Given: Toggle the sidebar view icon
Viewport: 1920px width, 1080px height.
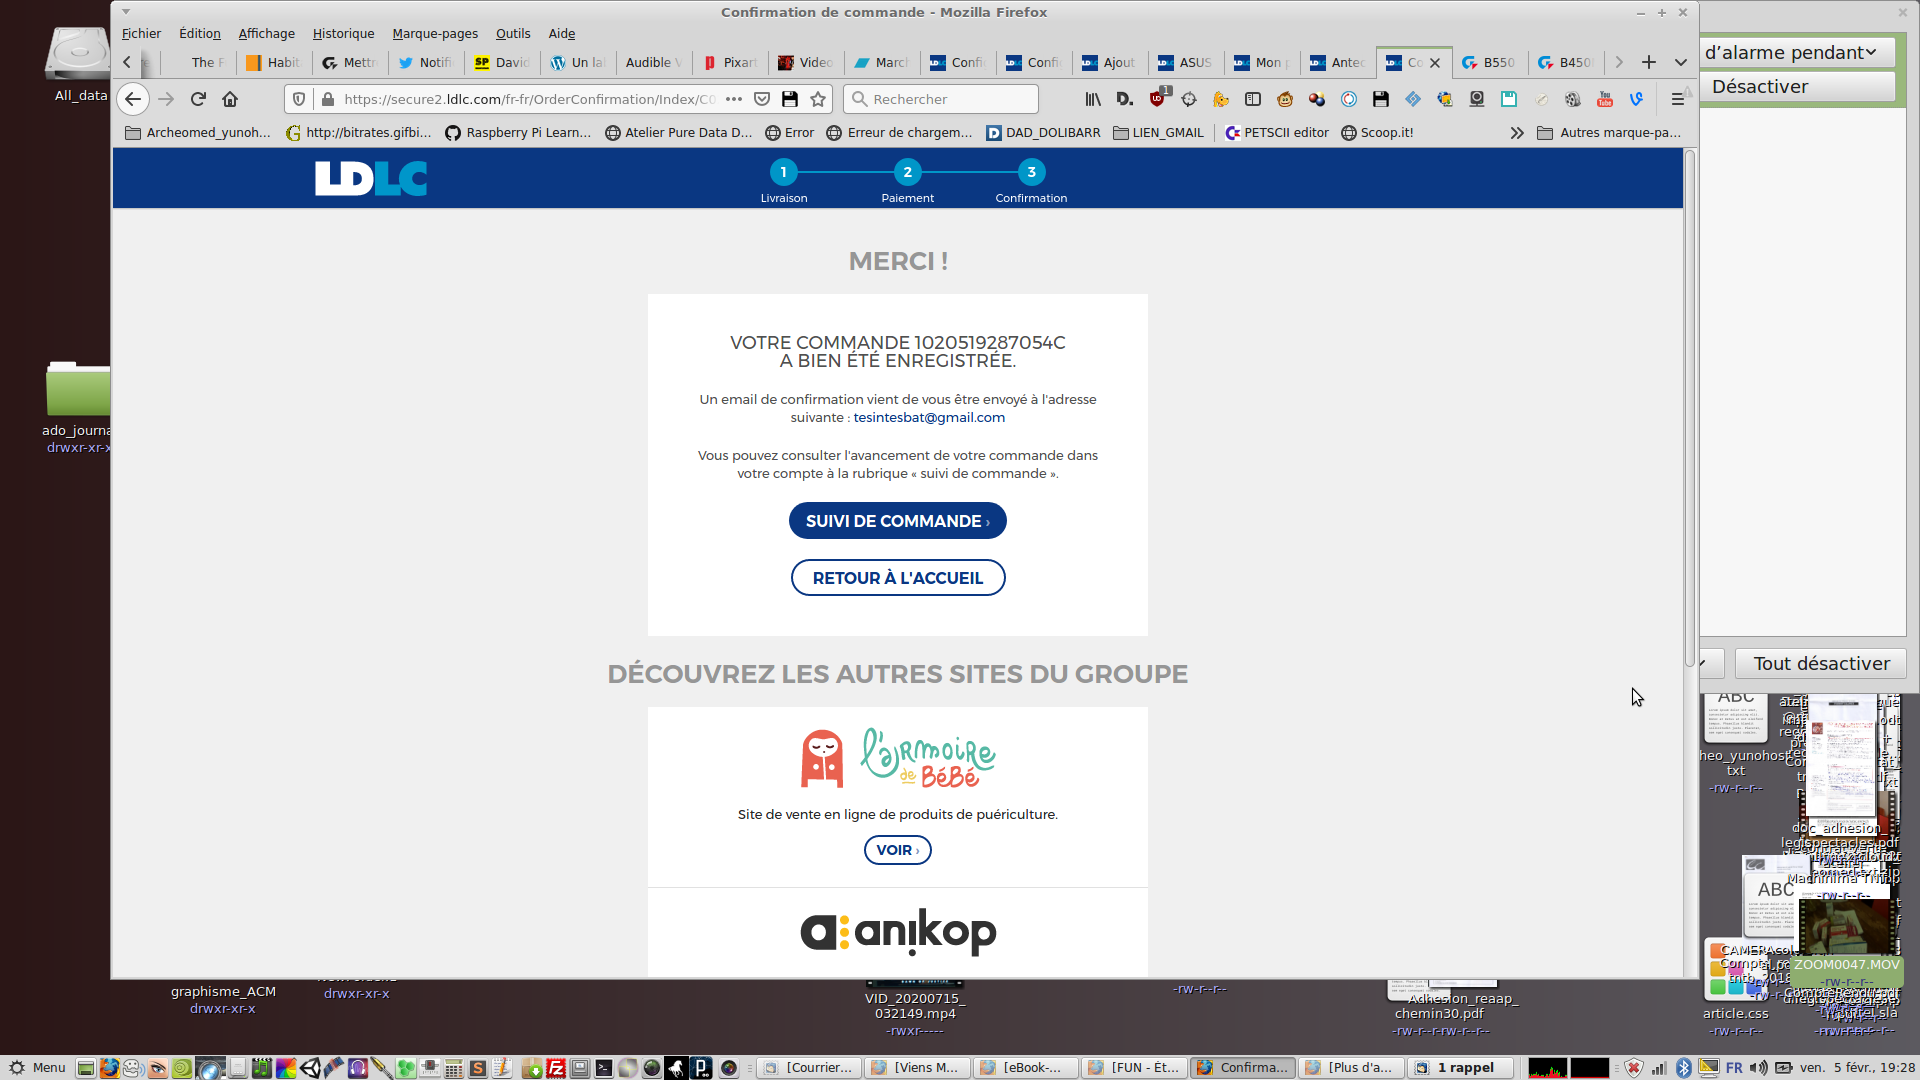Looking at the screenshot, I should pos(1253,99).
